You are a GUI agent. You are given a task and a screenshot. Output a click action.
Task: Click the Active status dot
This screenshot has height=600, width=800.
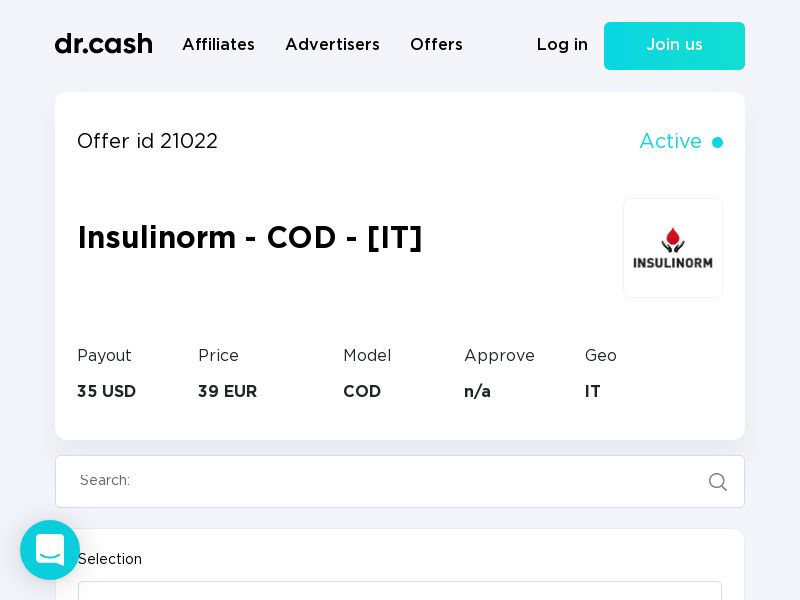point(717,142)
